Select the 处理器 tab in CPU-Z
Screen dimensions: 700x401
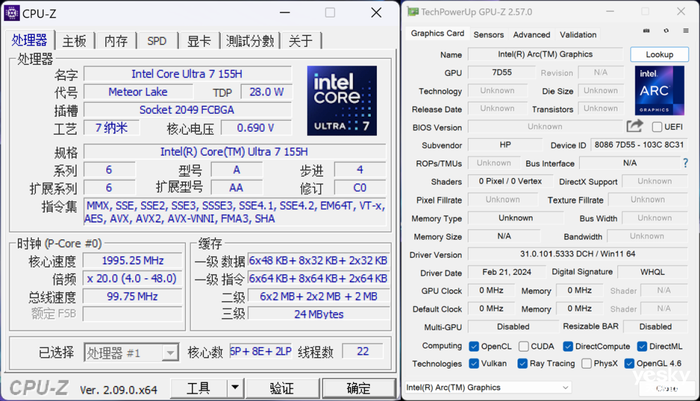pos(29,40)
